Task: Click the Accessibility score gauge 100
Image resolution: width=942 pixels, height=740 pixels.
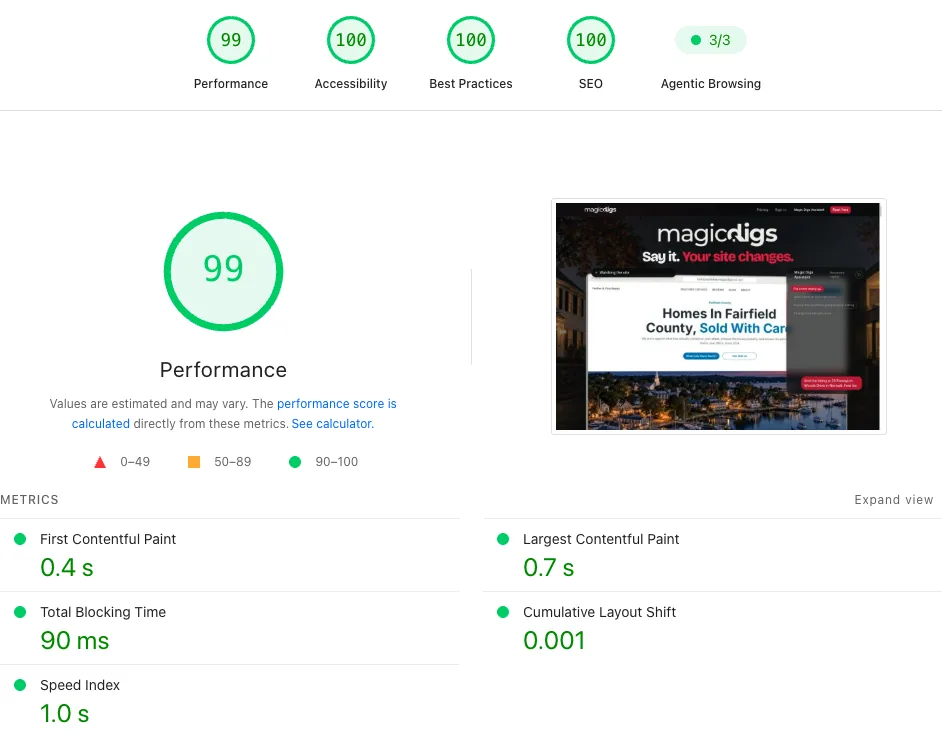Action: tap(351, 40)
